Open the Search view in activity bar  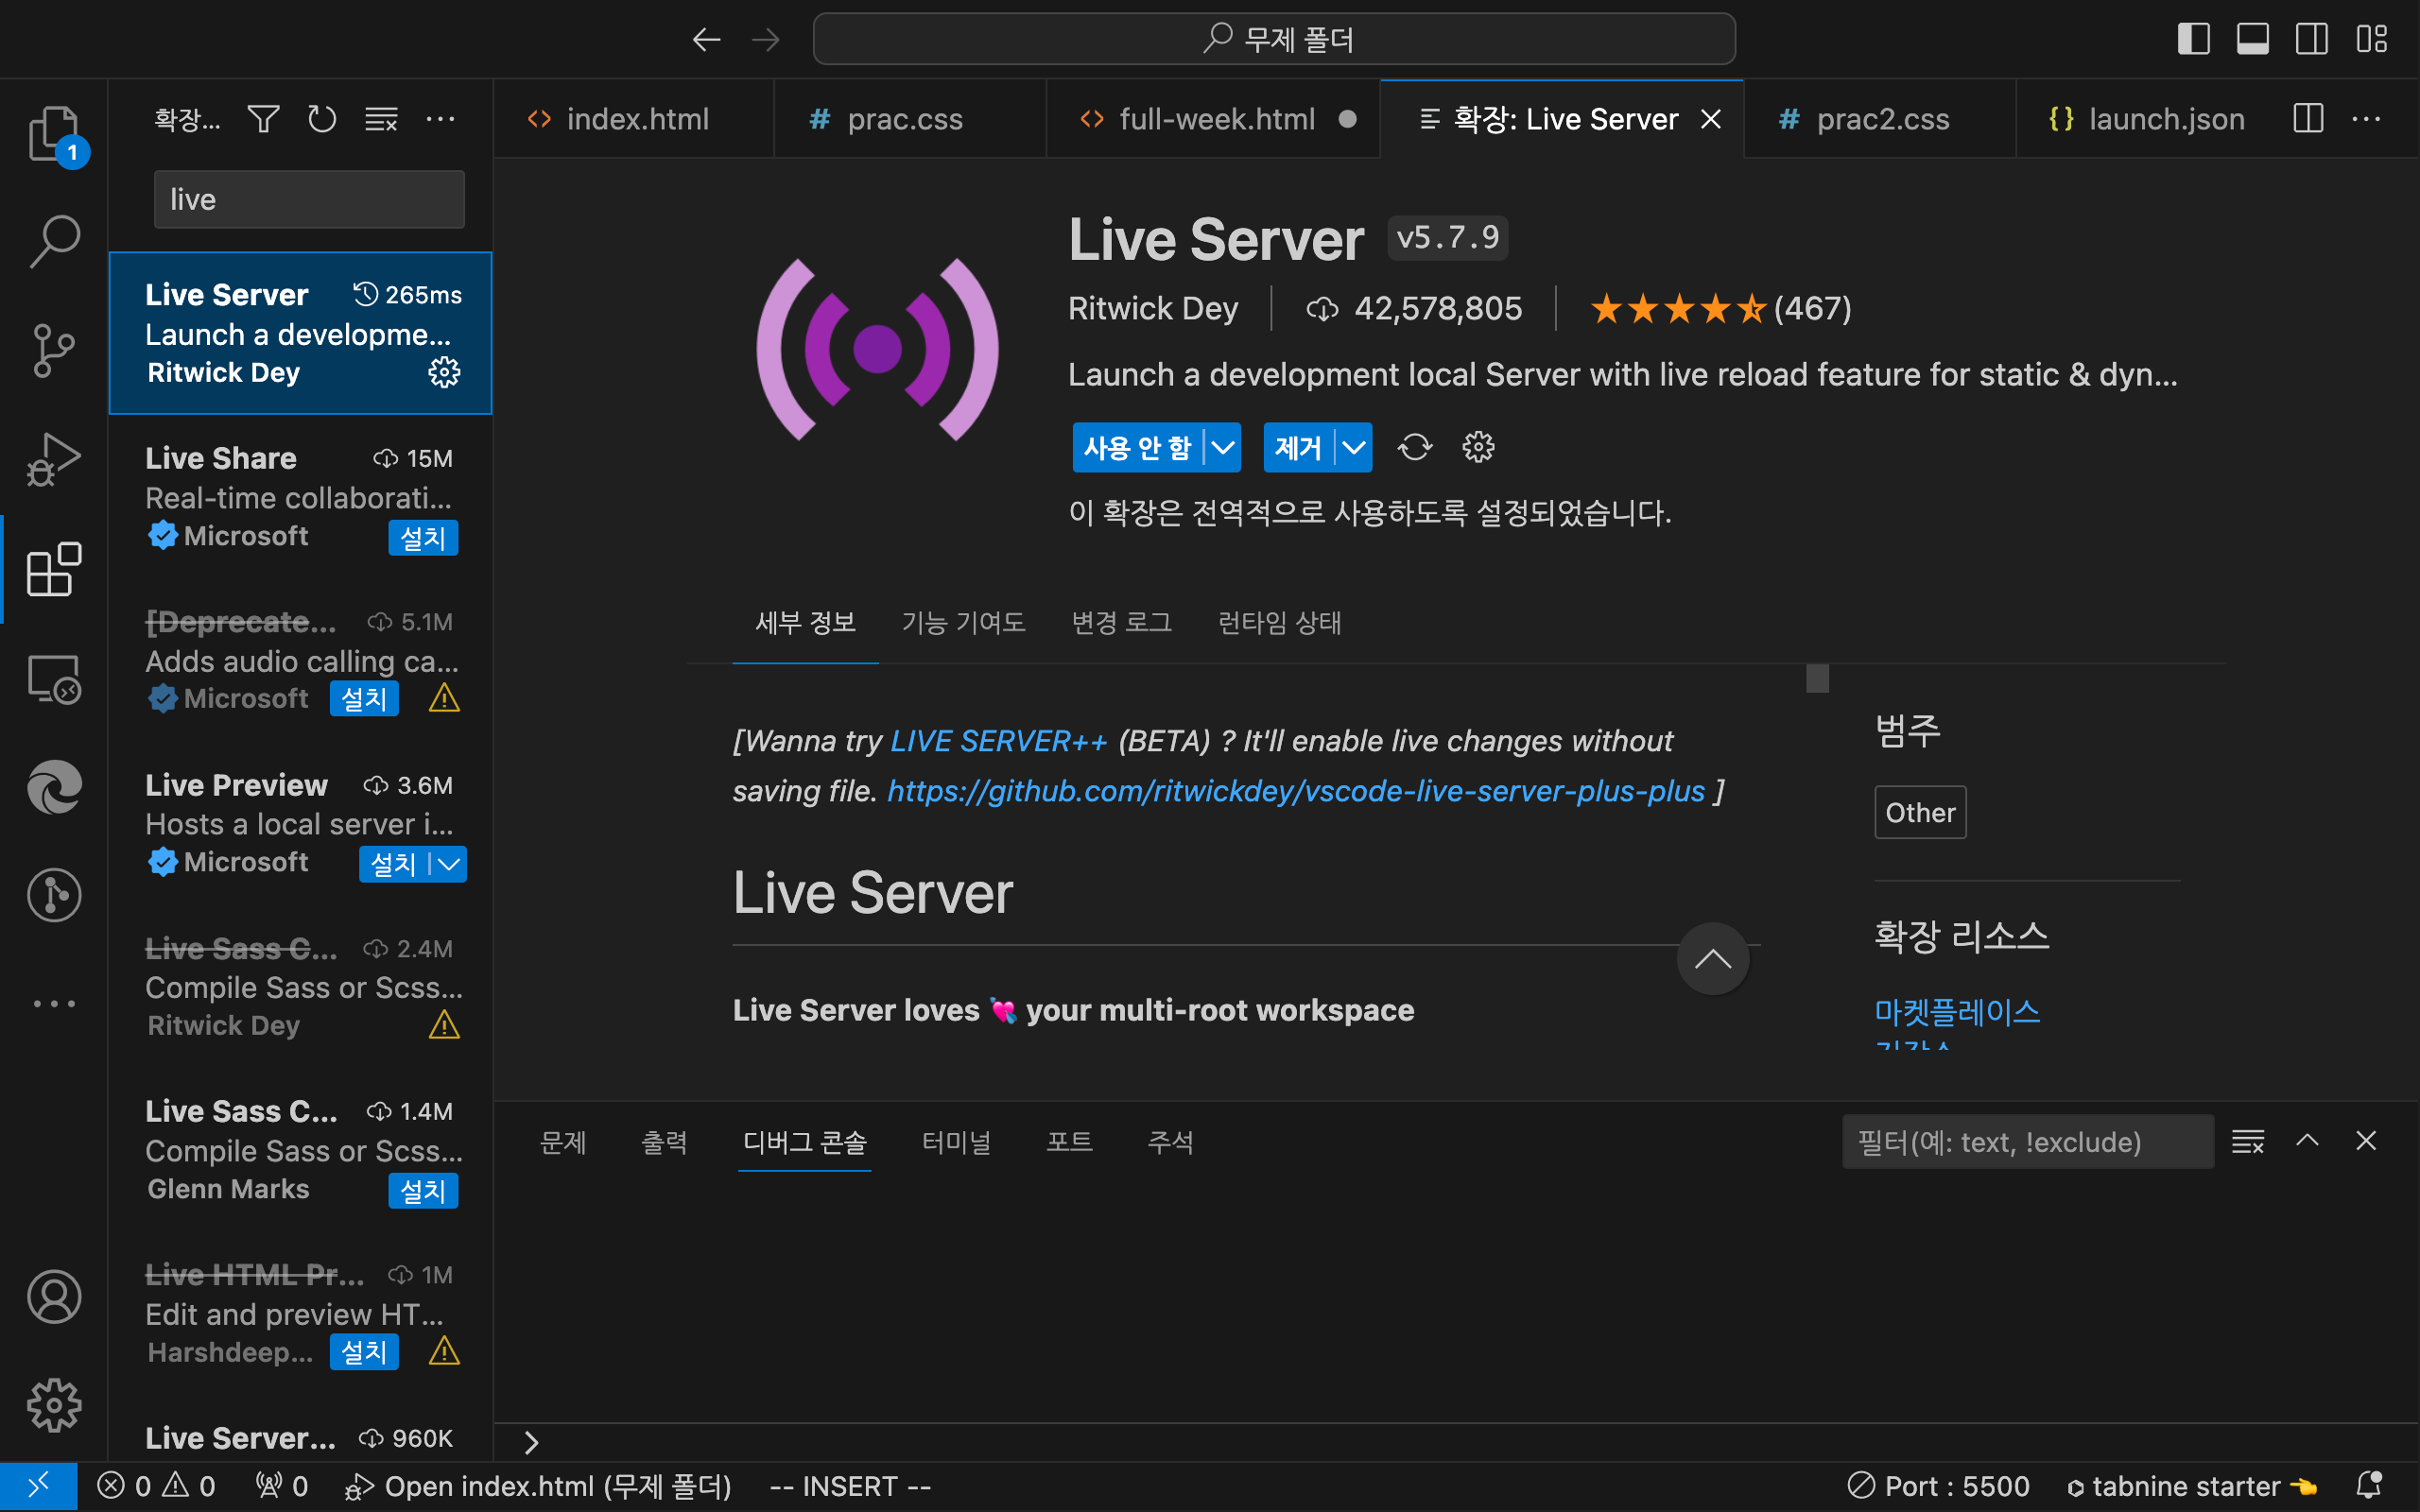tap(54, 241)
